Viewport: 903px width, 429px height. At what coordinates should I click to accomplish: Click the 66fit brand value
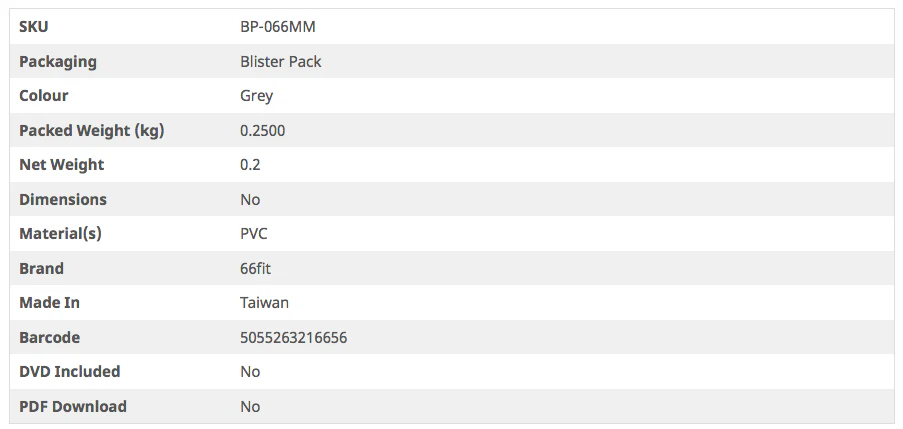pyautogui.click(x=257, y=268)
